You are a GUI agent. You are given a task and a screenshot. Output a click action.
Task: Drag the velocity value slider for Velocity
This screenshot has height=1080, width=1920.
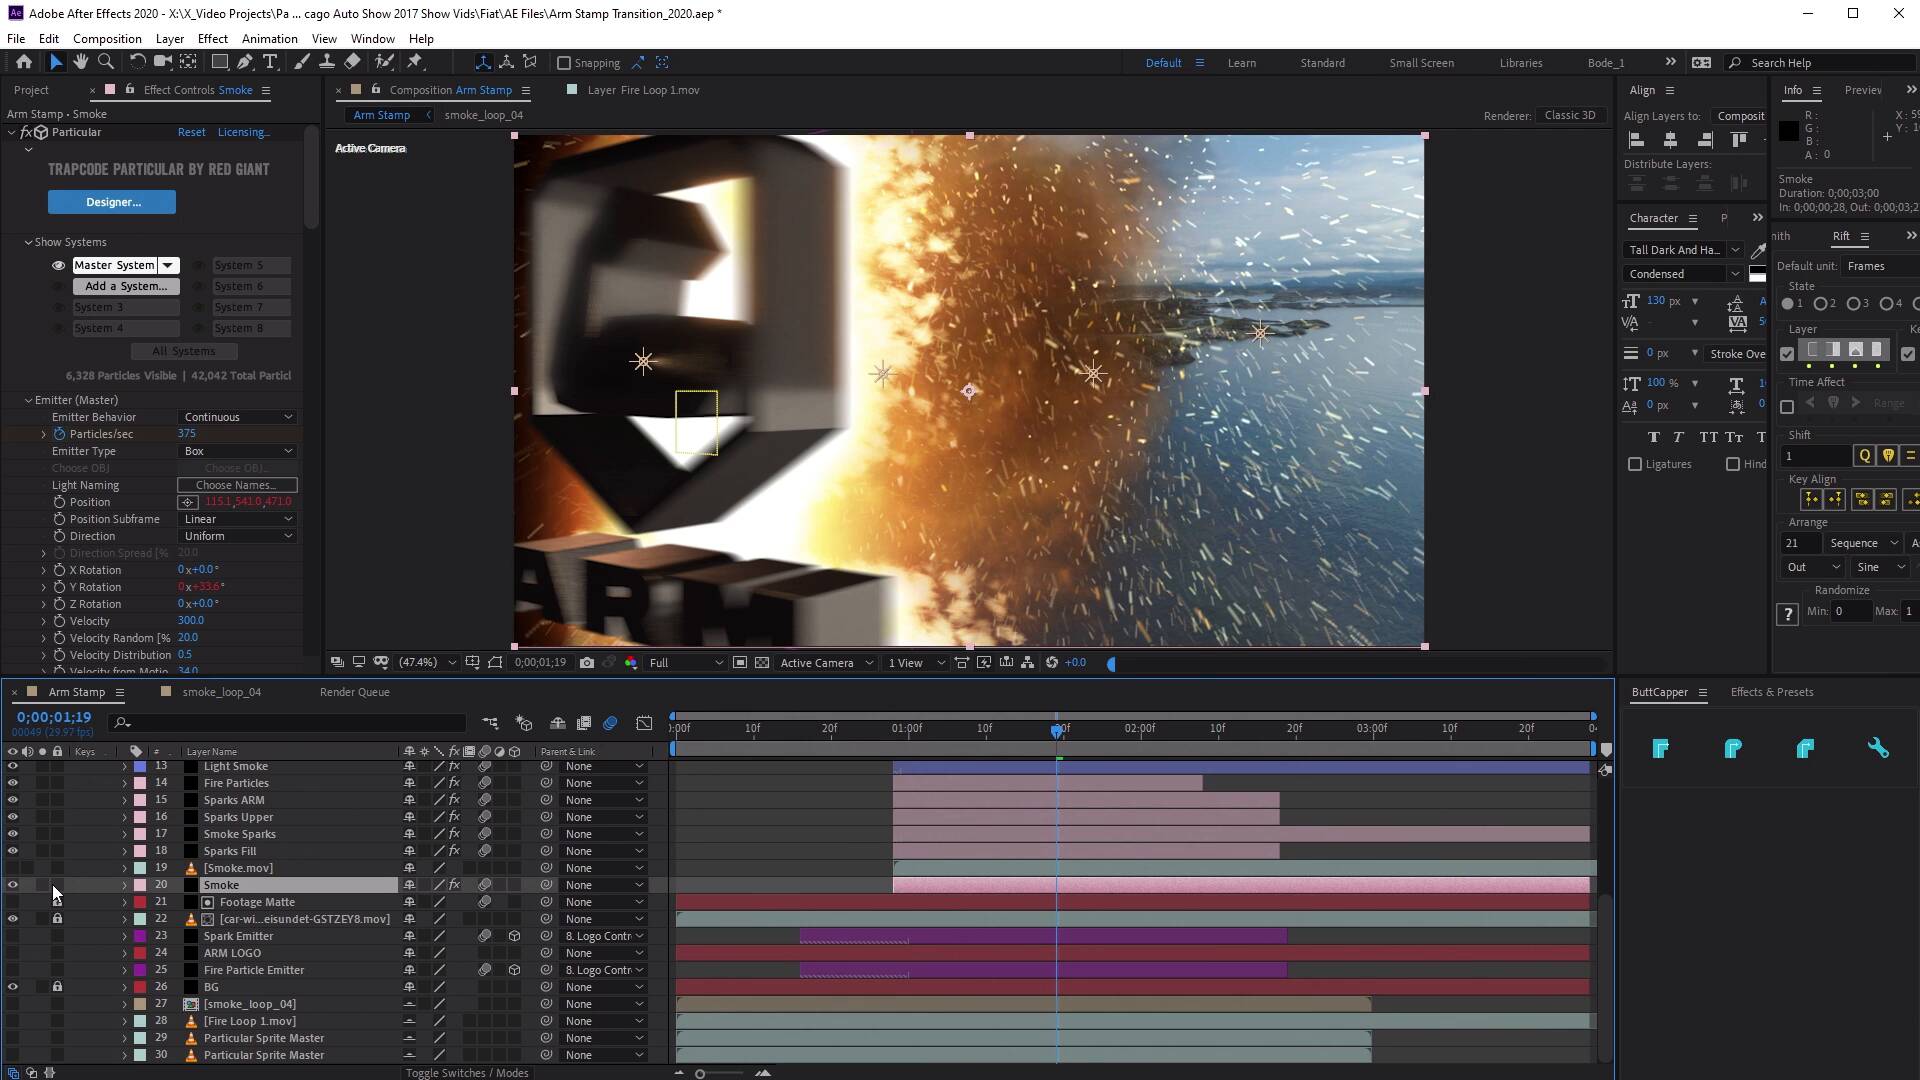click(191, 620)
